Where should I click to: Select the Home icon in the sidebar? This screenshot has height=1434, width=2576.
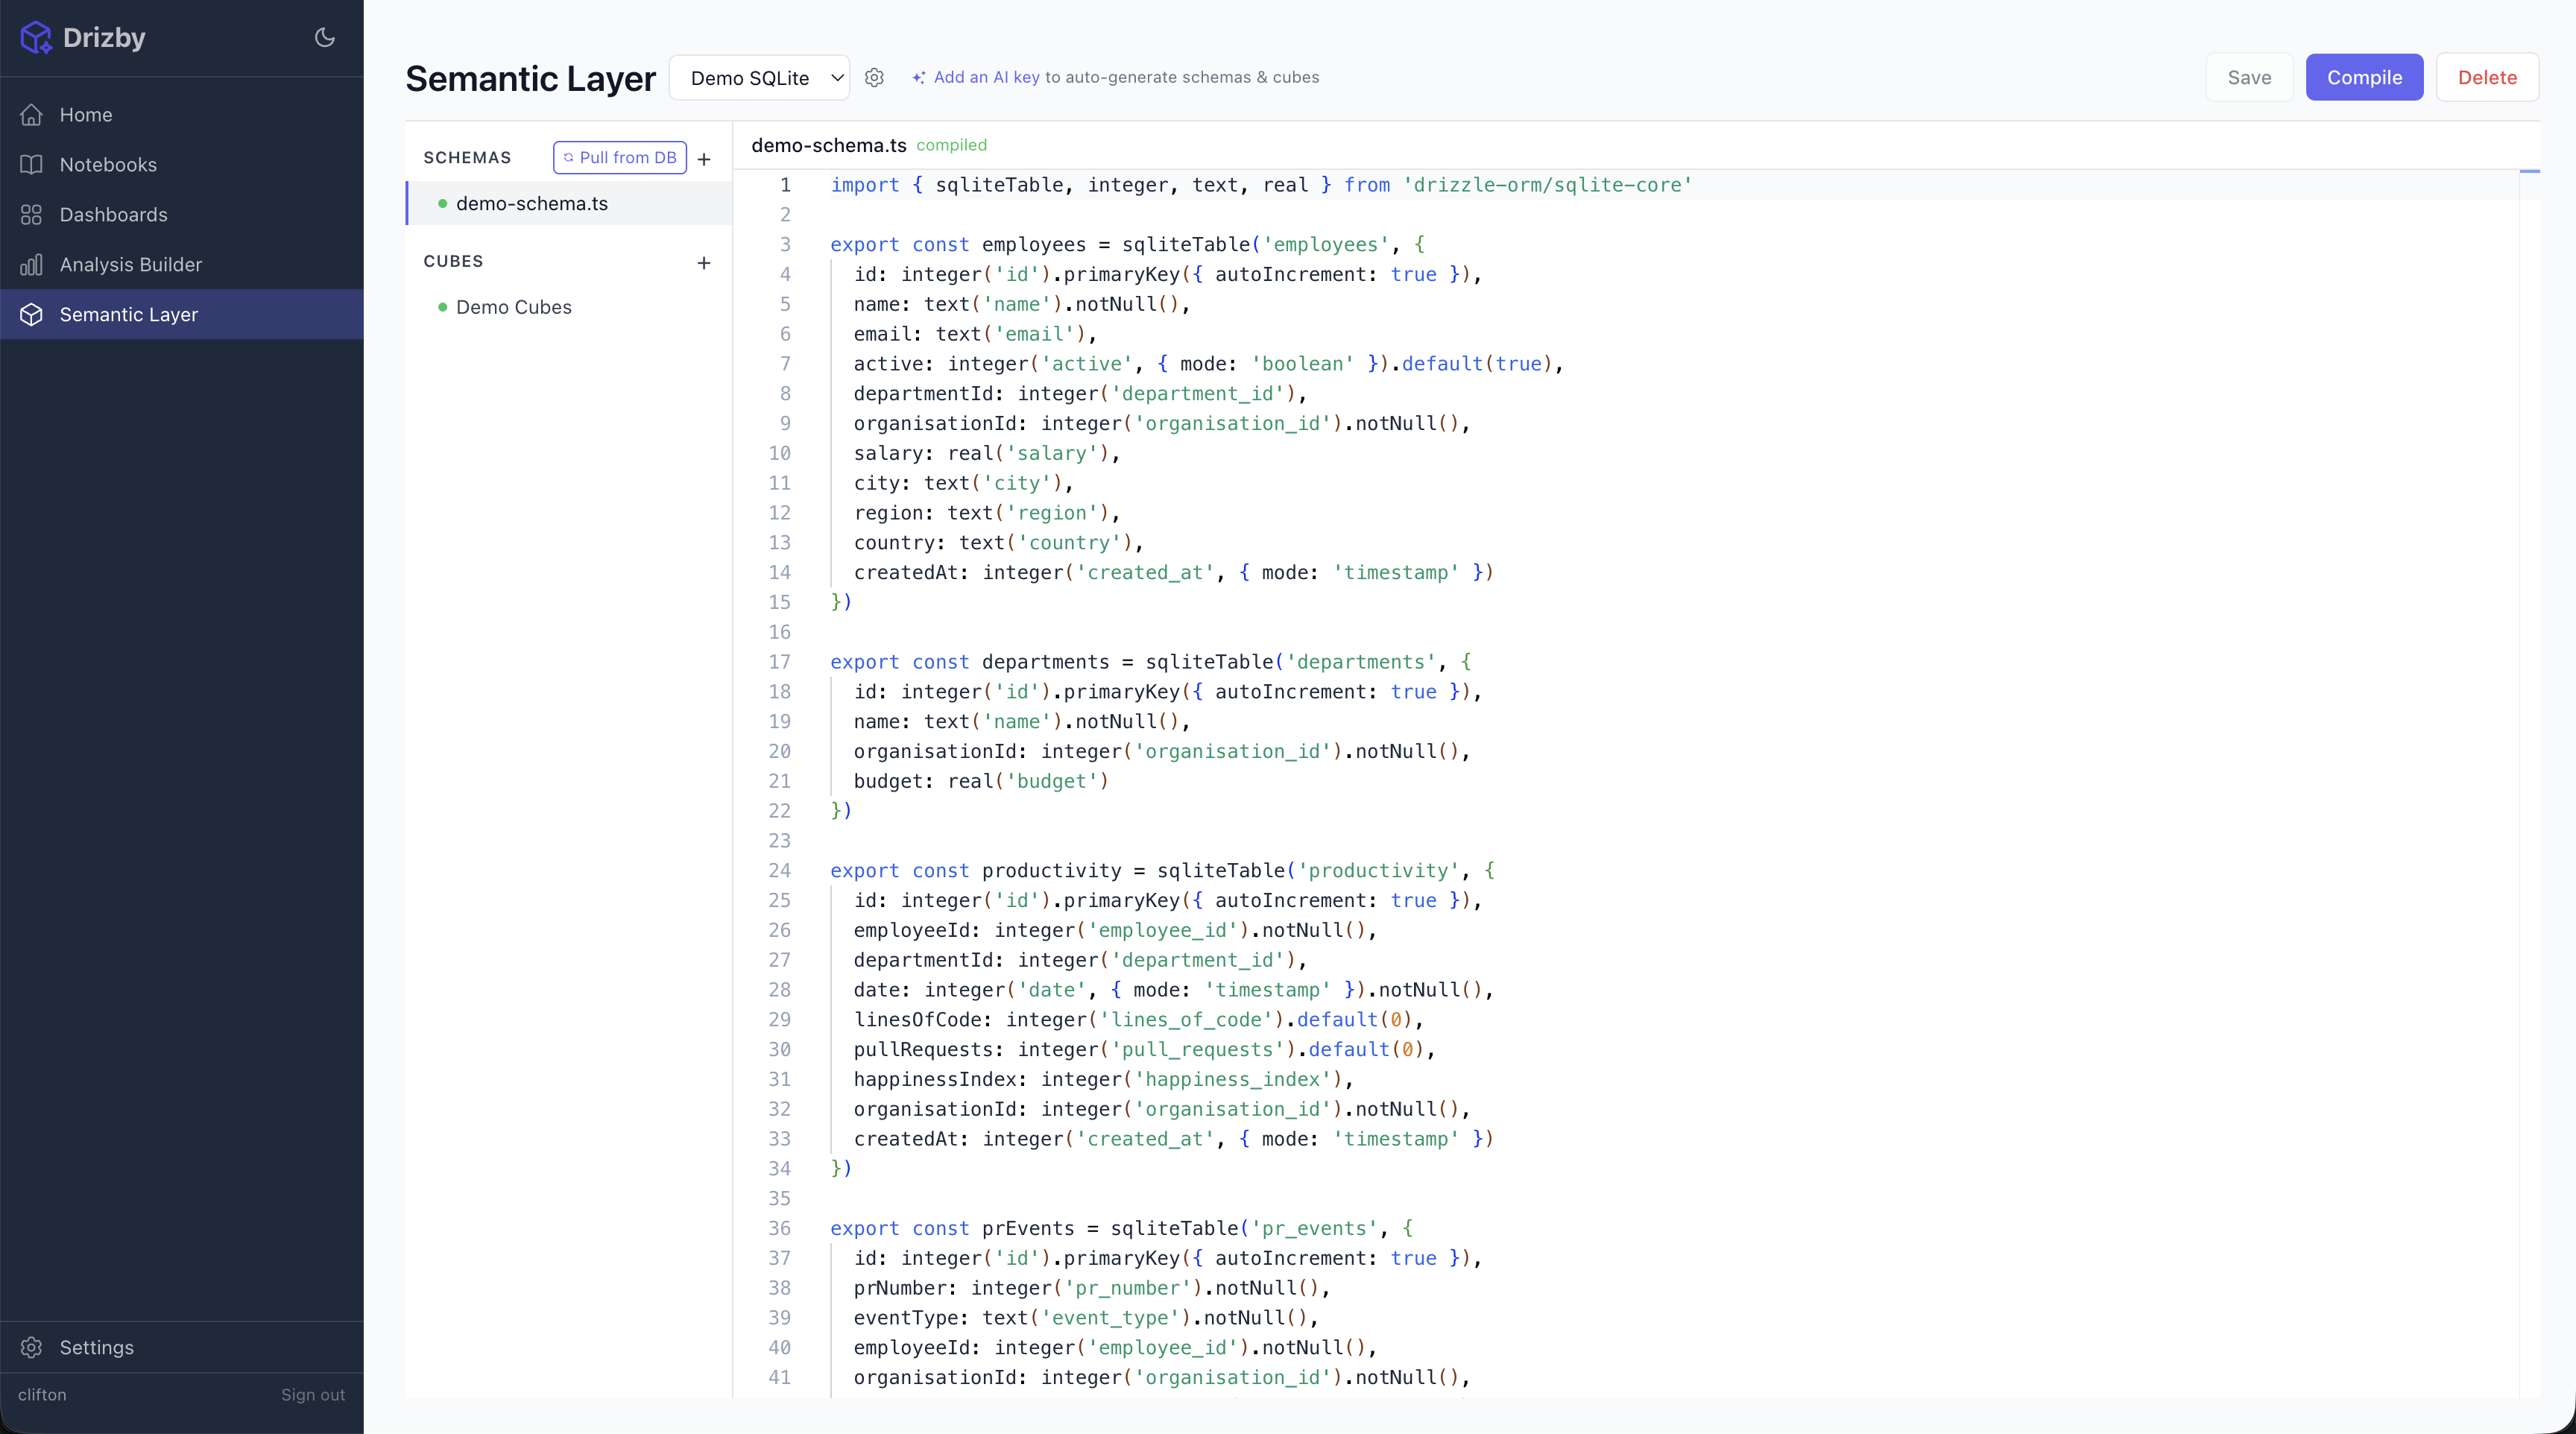pyautogui.click(x=32, y=114)
